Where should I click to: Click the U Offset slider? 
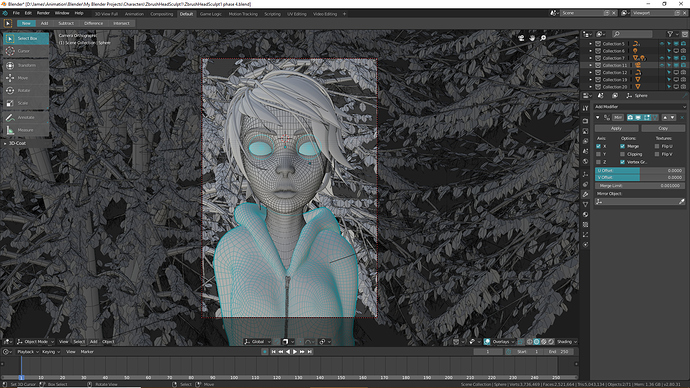[640, 170]
